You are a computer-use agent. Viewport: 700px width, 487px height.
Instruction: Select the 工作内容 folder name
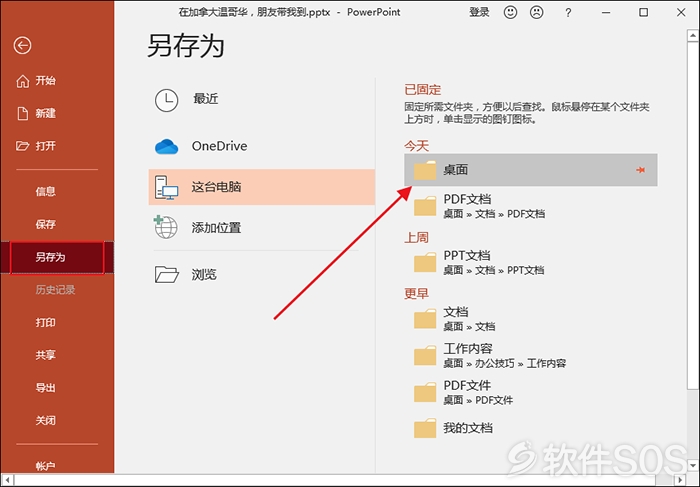pyautogui.click(x=468, y=348)
